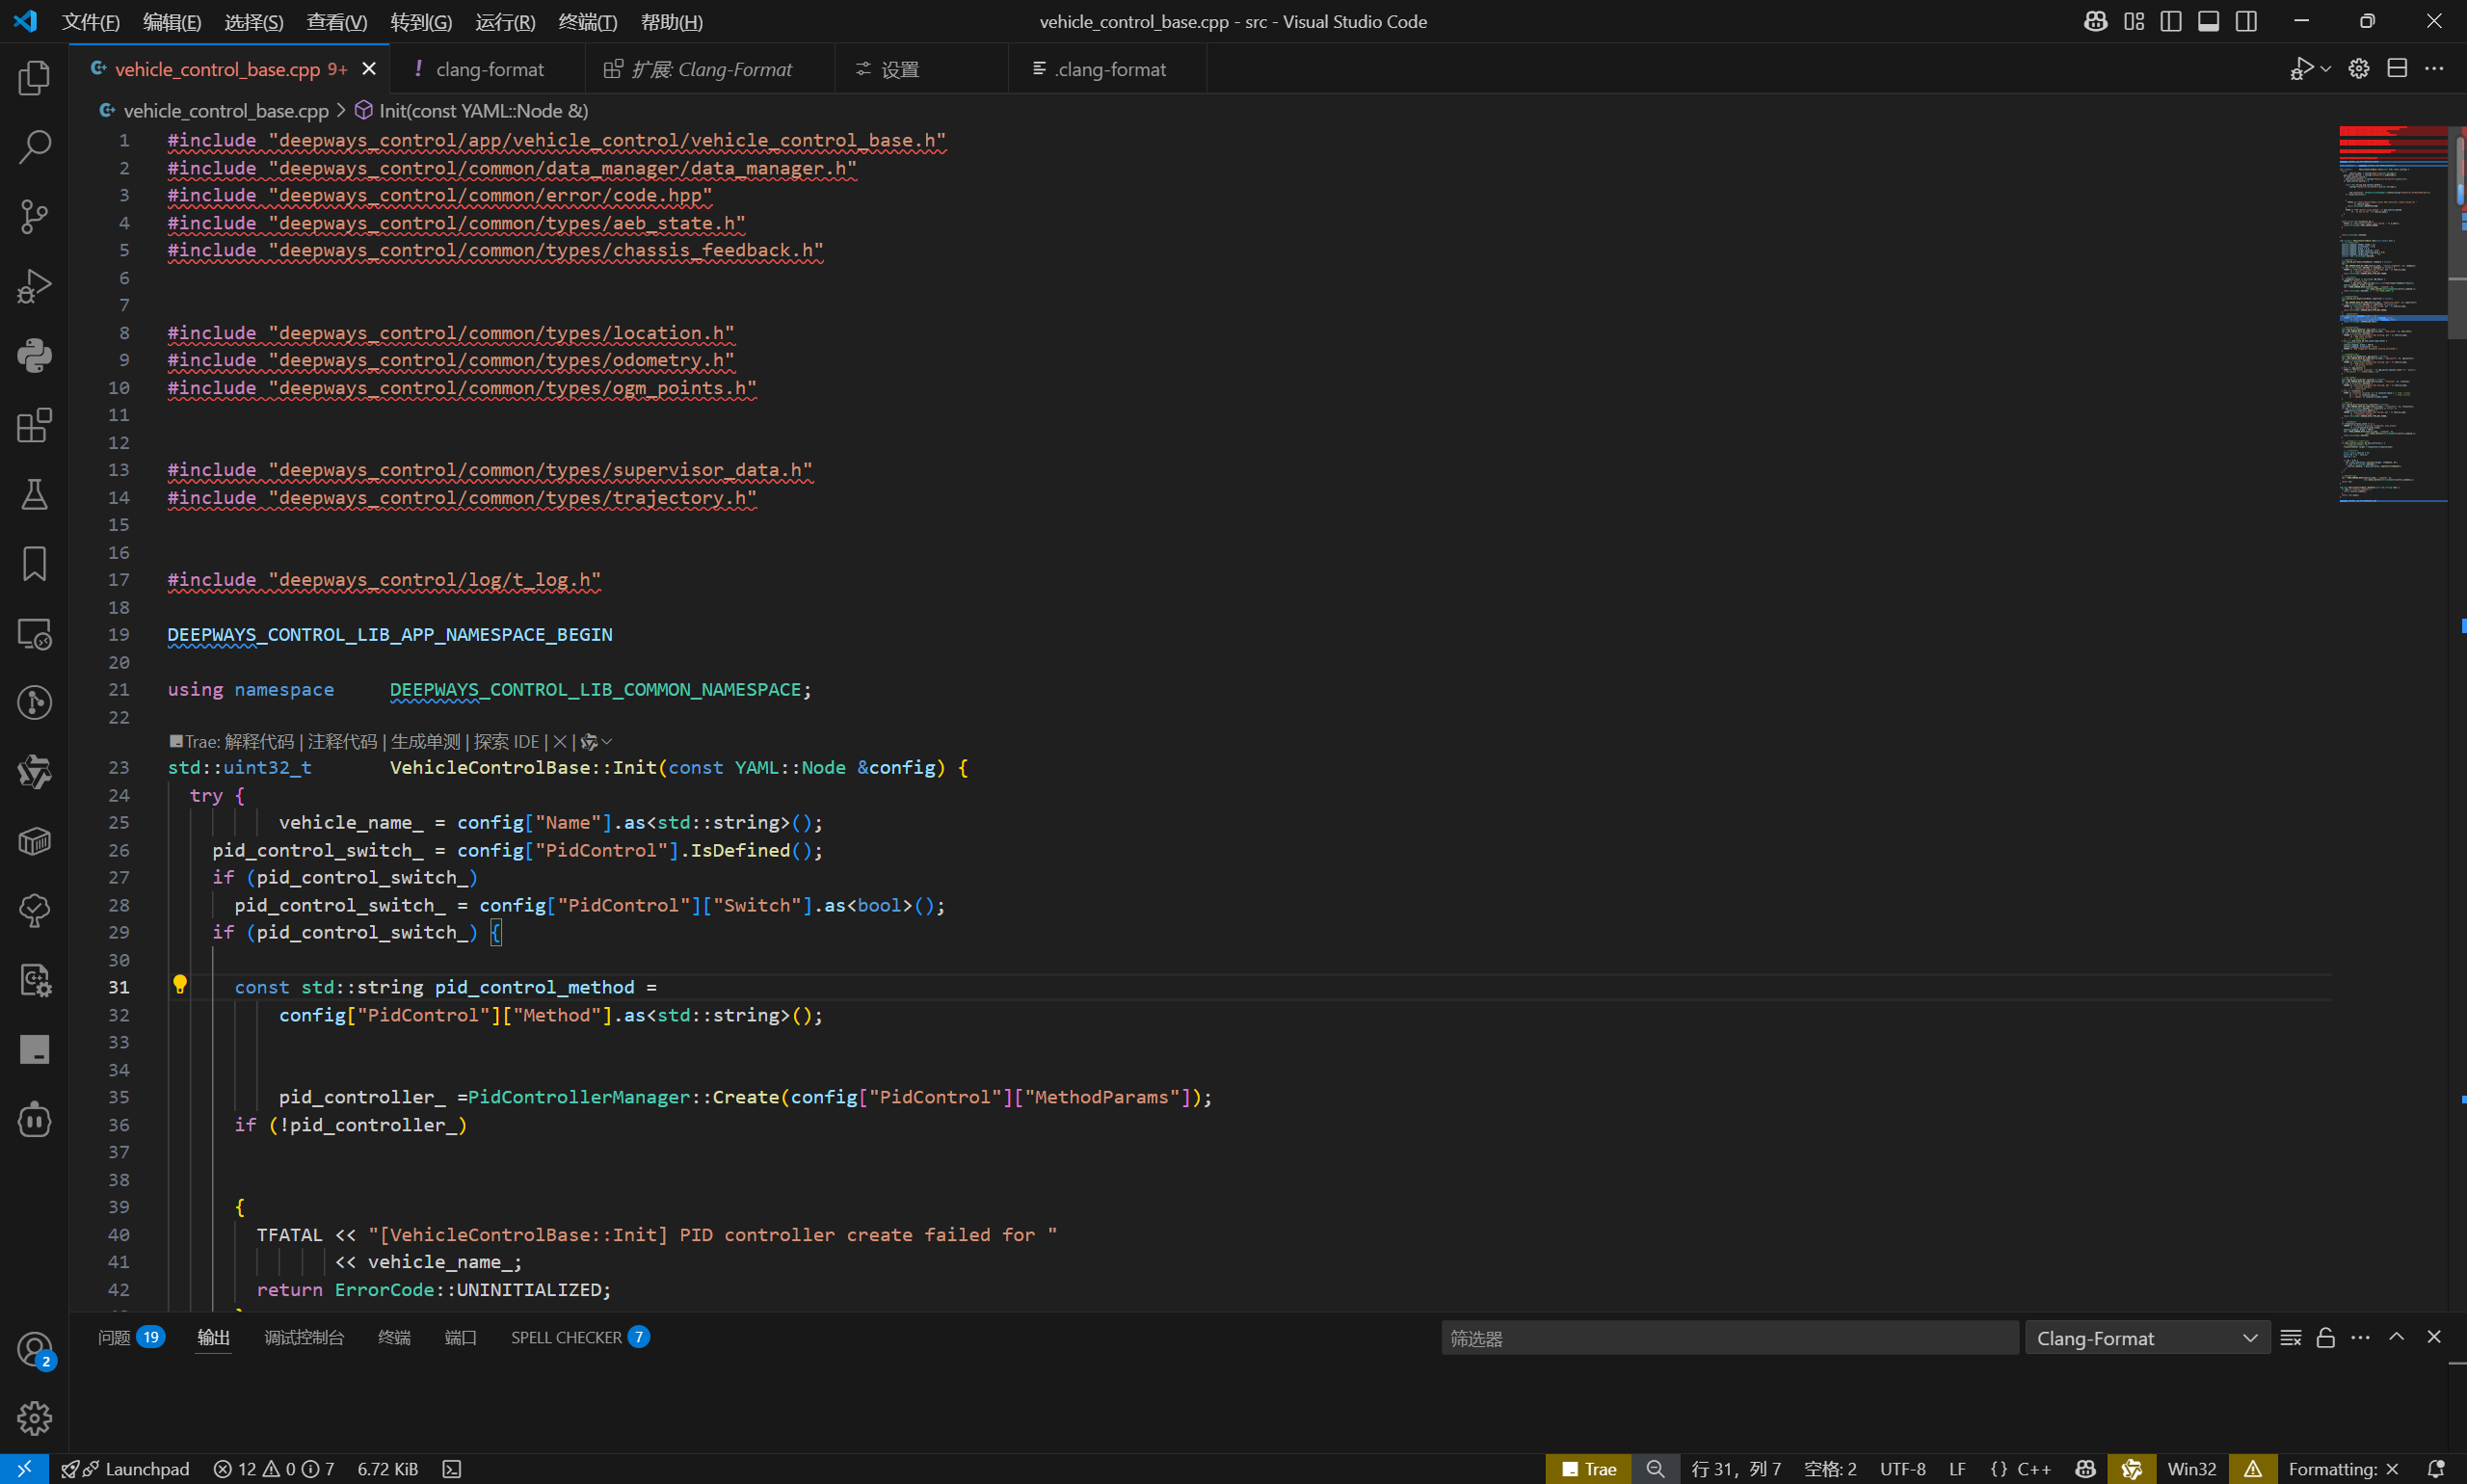
Task: Open the Search view in activity bar
Action: click(x=34, y=147)
